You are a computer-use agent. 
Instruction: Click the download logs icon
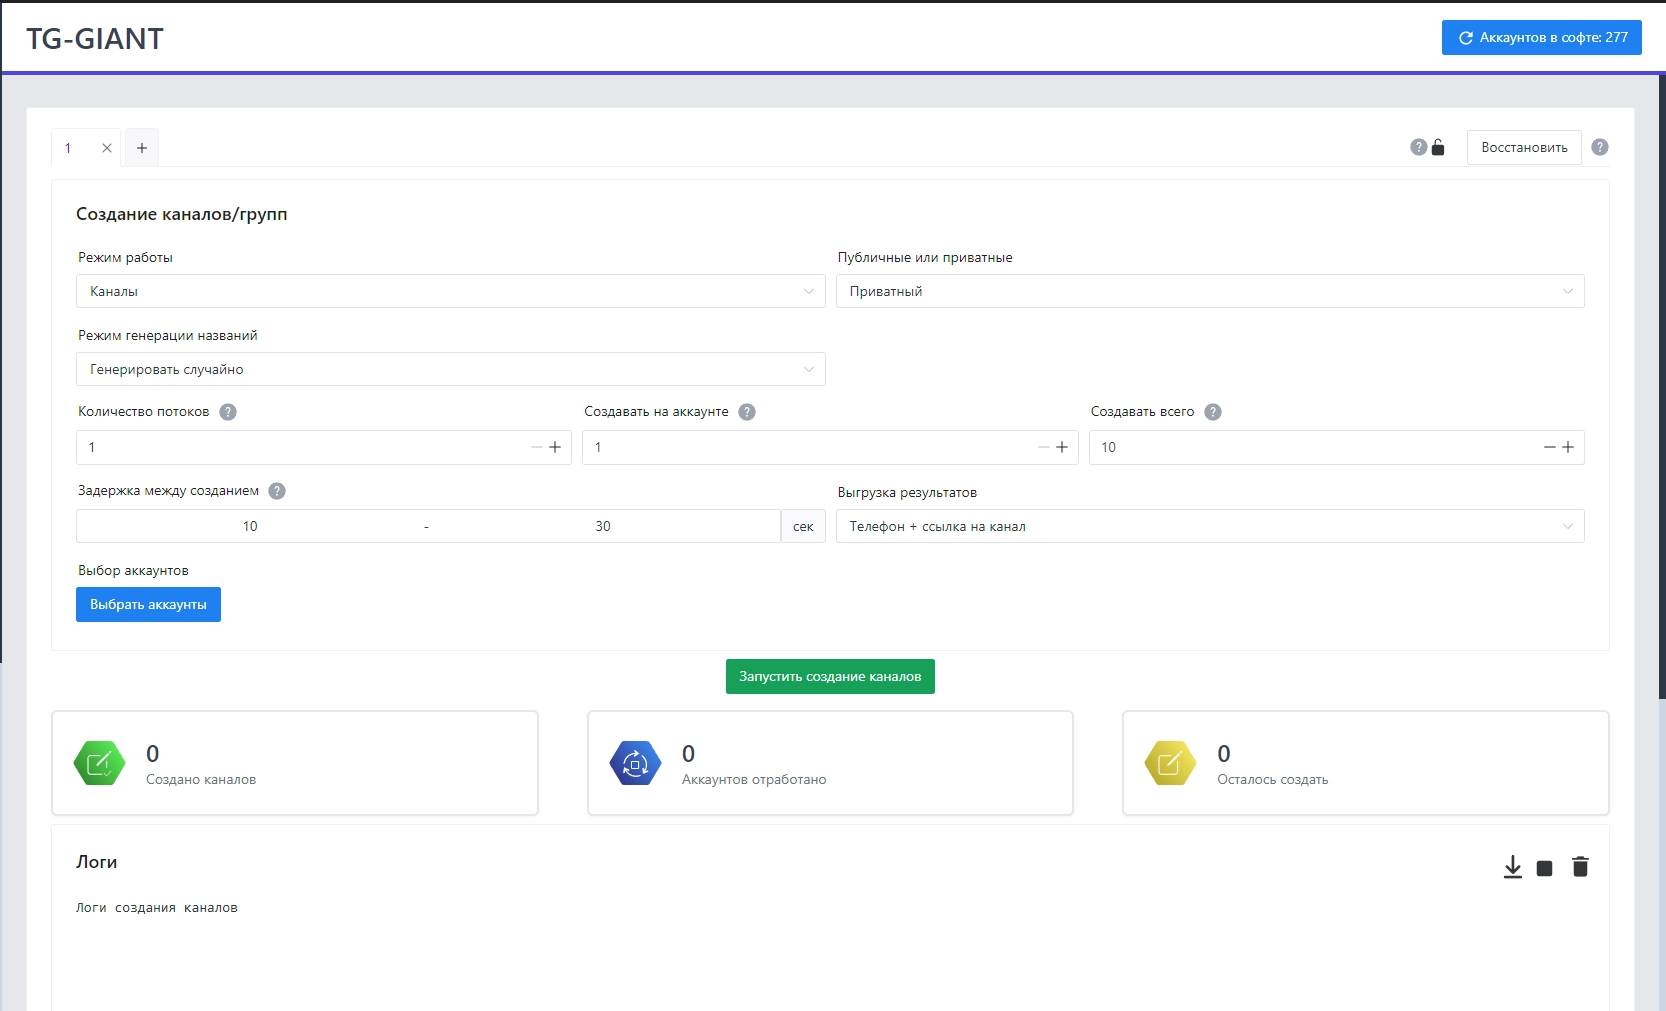point(1512,867)
